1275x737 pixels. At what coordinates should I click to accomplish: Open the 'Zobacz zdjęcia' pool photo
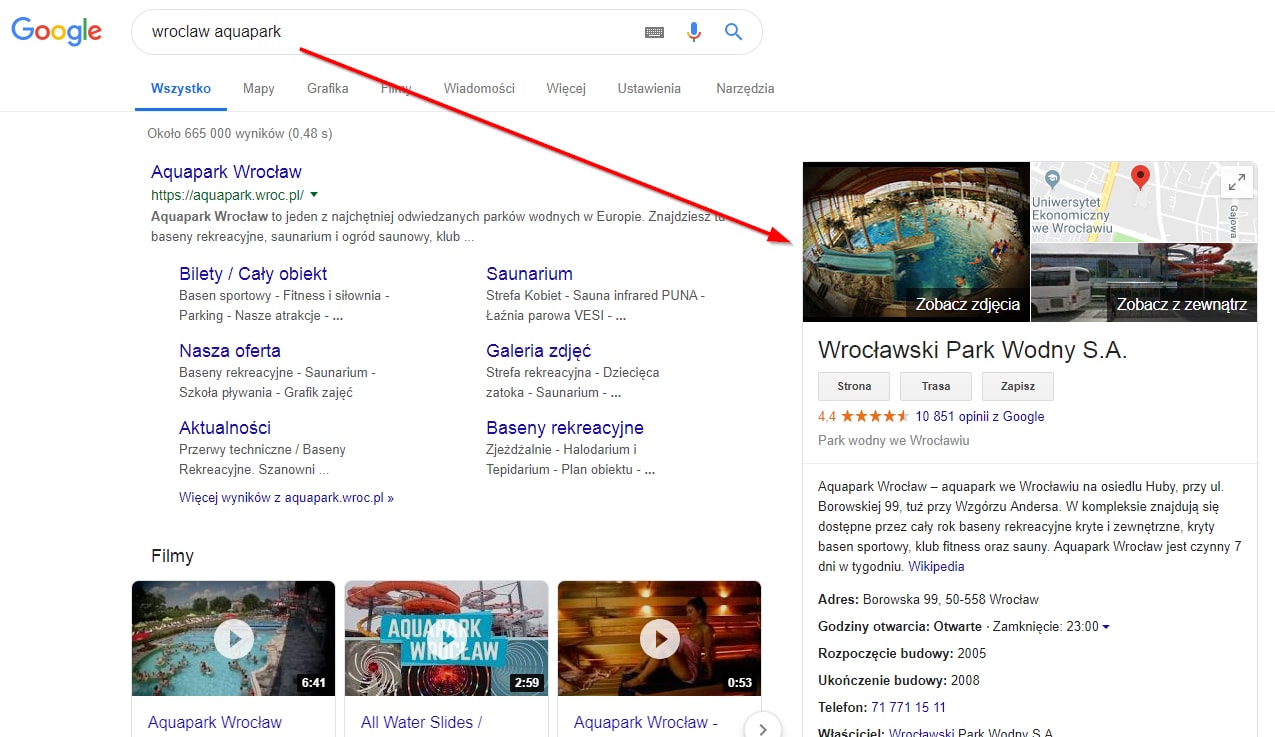coord(915,242)
